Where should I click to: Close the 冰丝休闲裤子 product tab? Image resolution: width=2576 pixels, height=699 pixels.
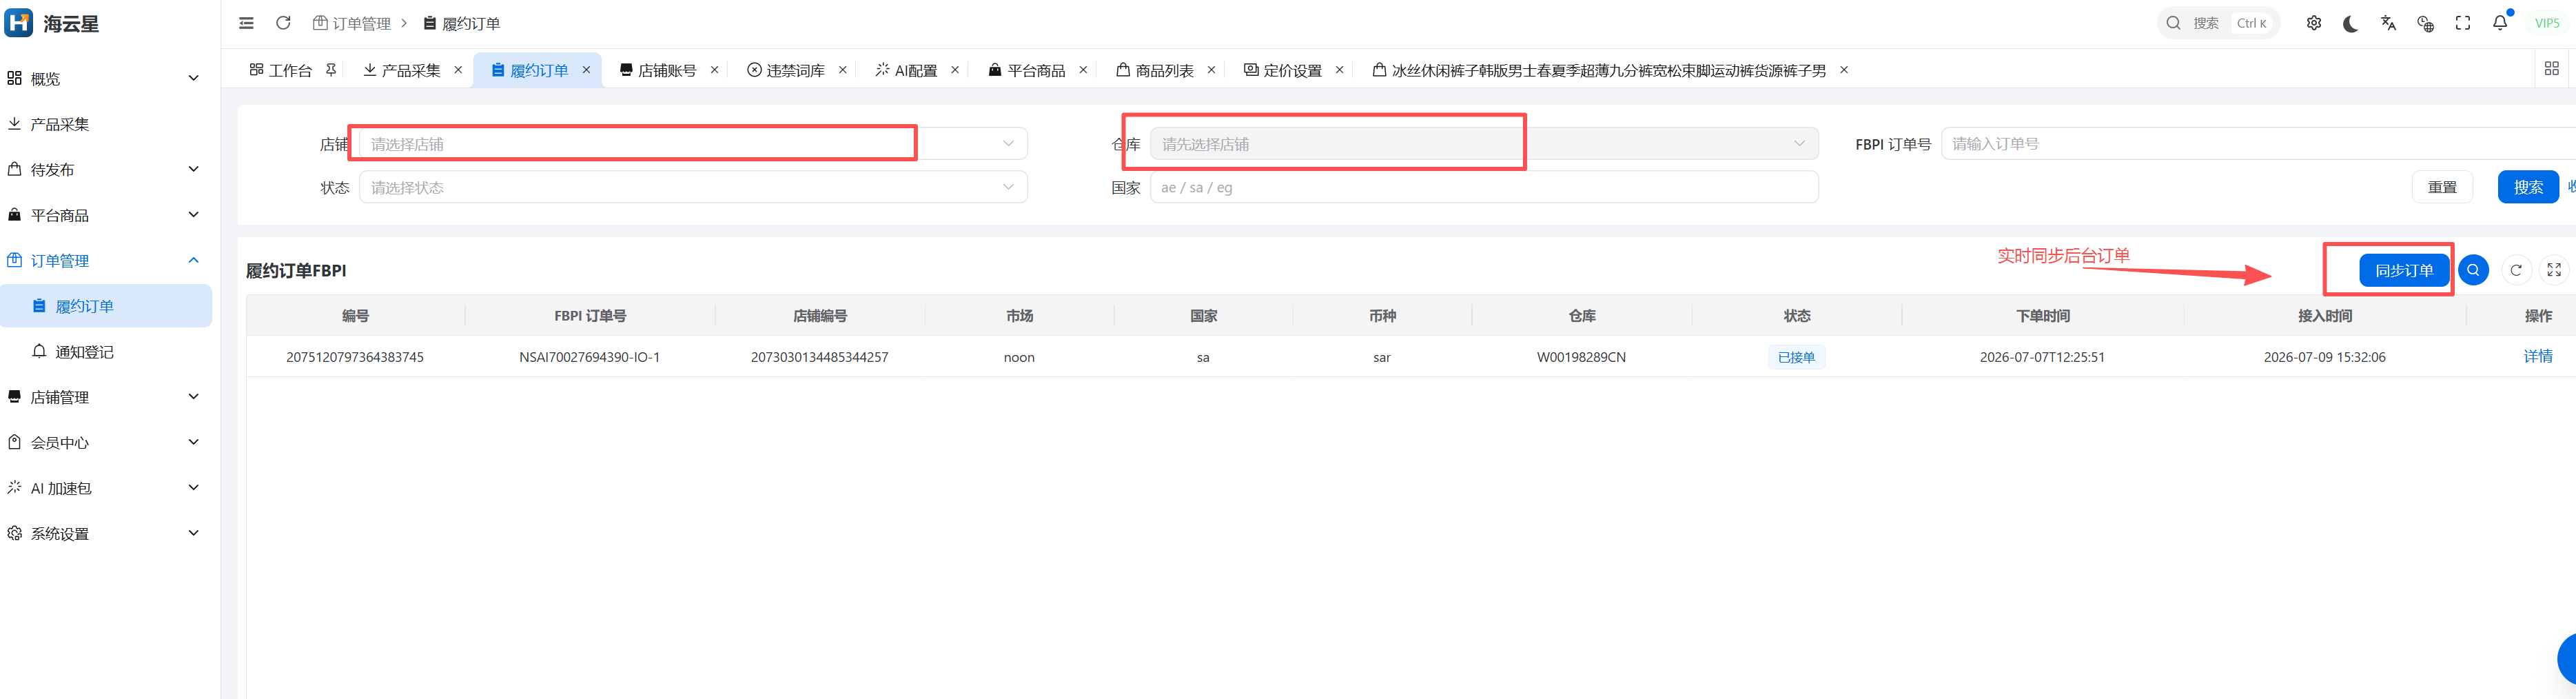1844,70
